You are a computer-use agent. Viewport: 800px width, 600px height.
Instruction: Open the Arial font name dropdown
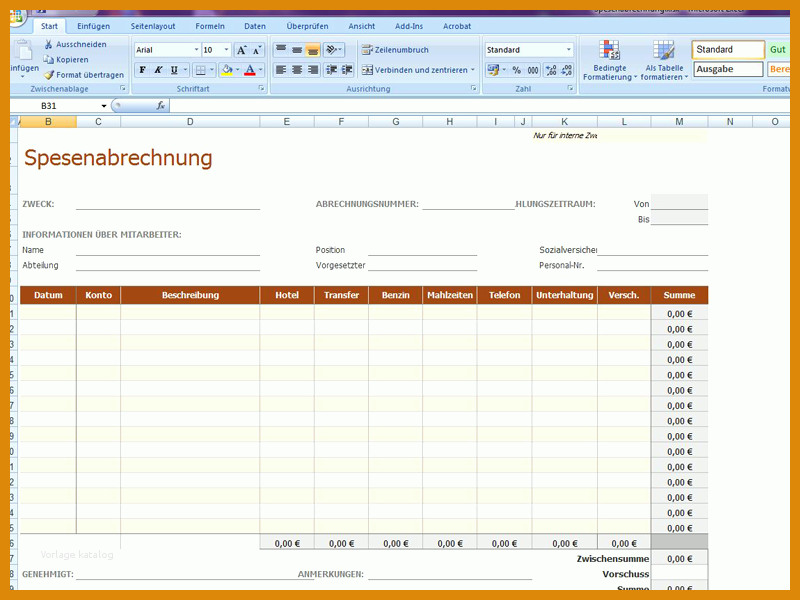(196, 50)
